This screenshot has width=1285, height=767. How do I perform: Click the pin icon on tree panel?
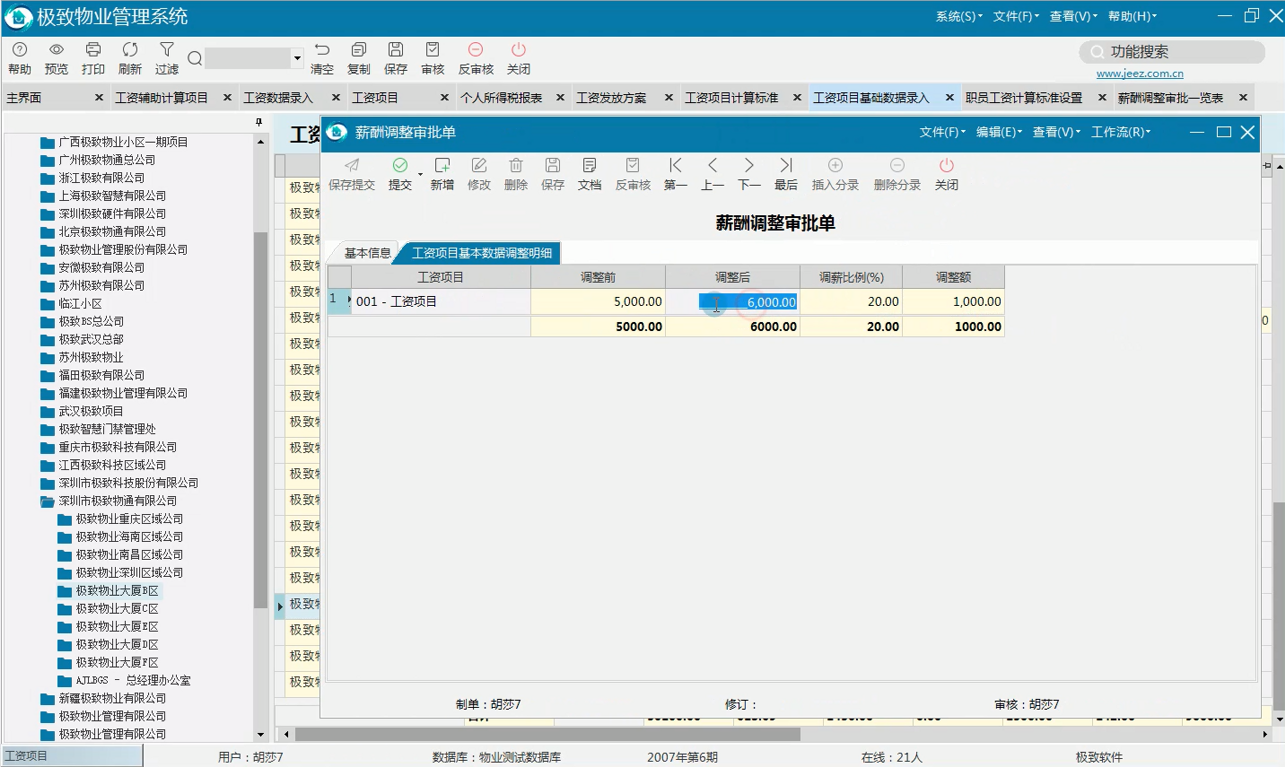258,122
